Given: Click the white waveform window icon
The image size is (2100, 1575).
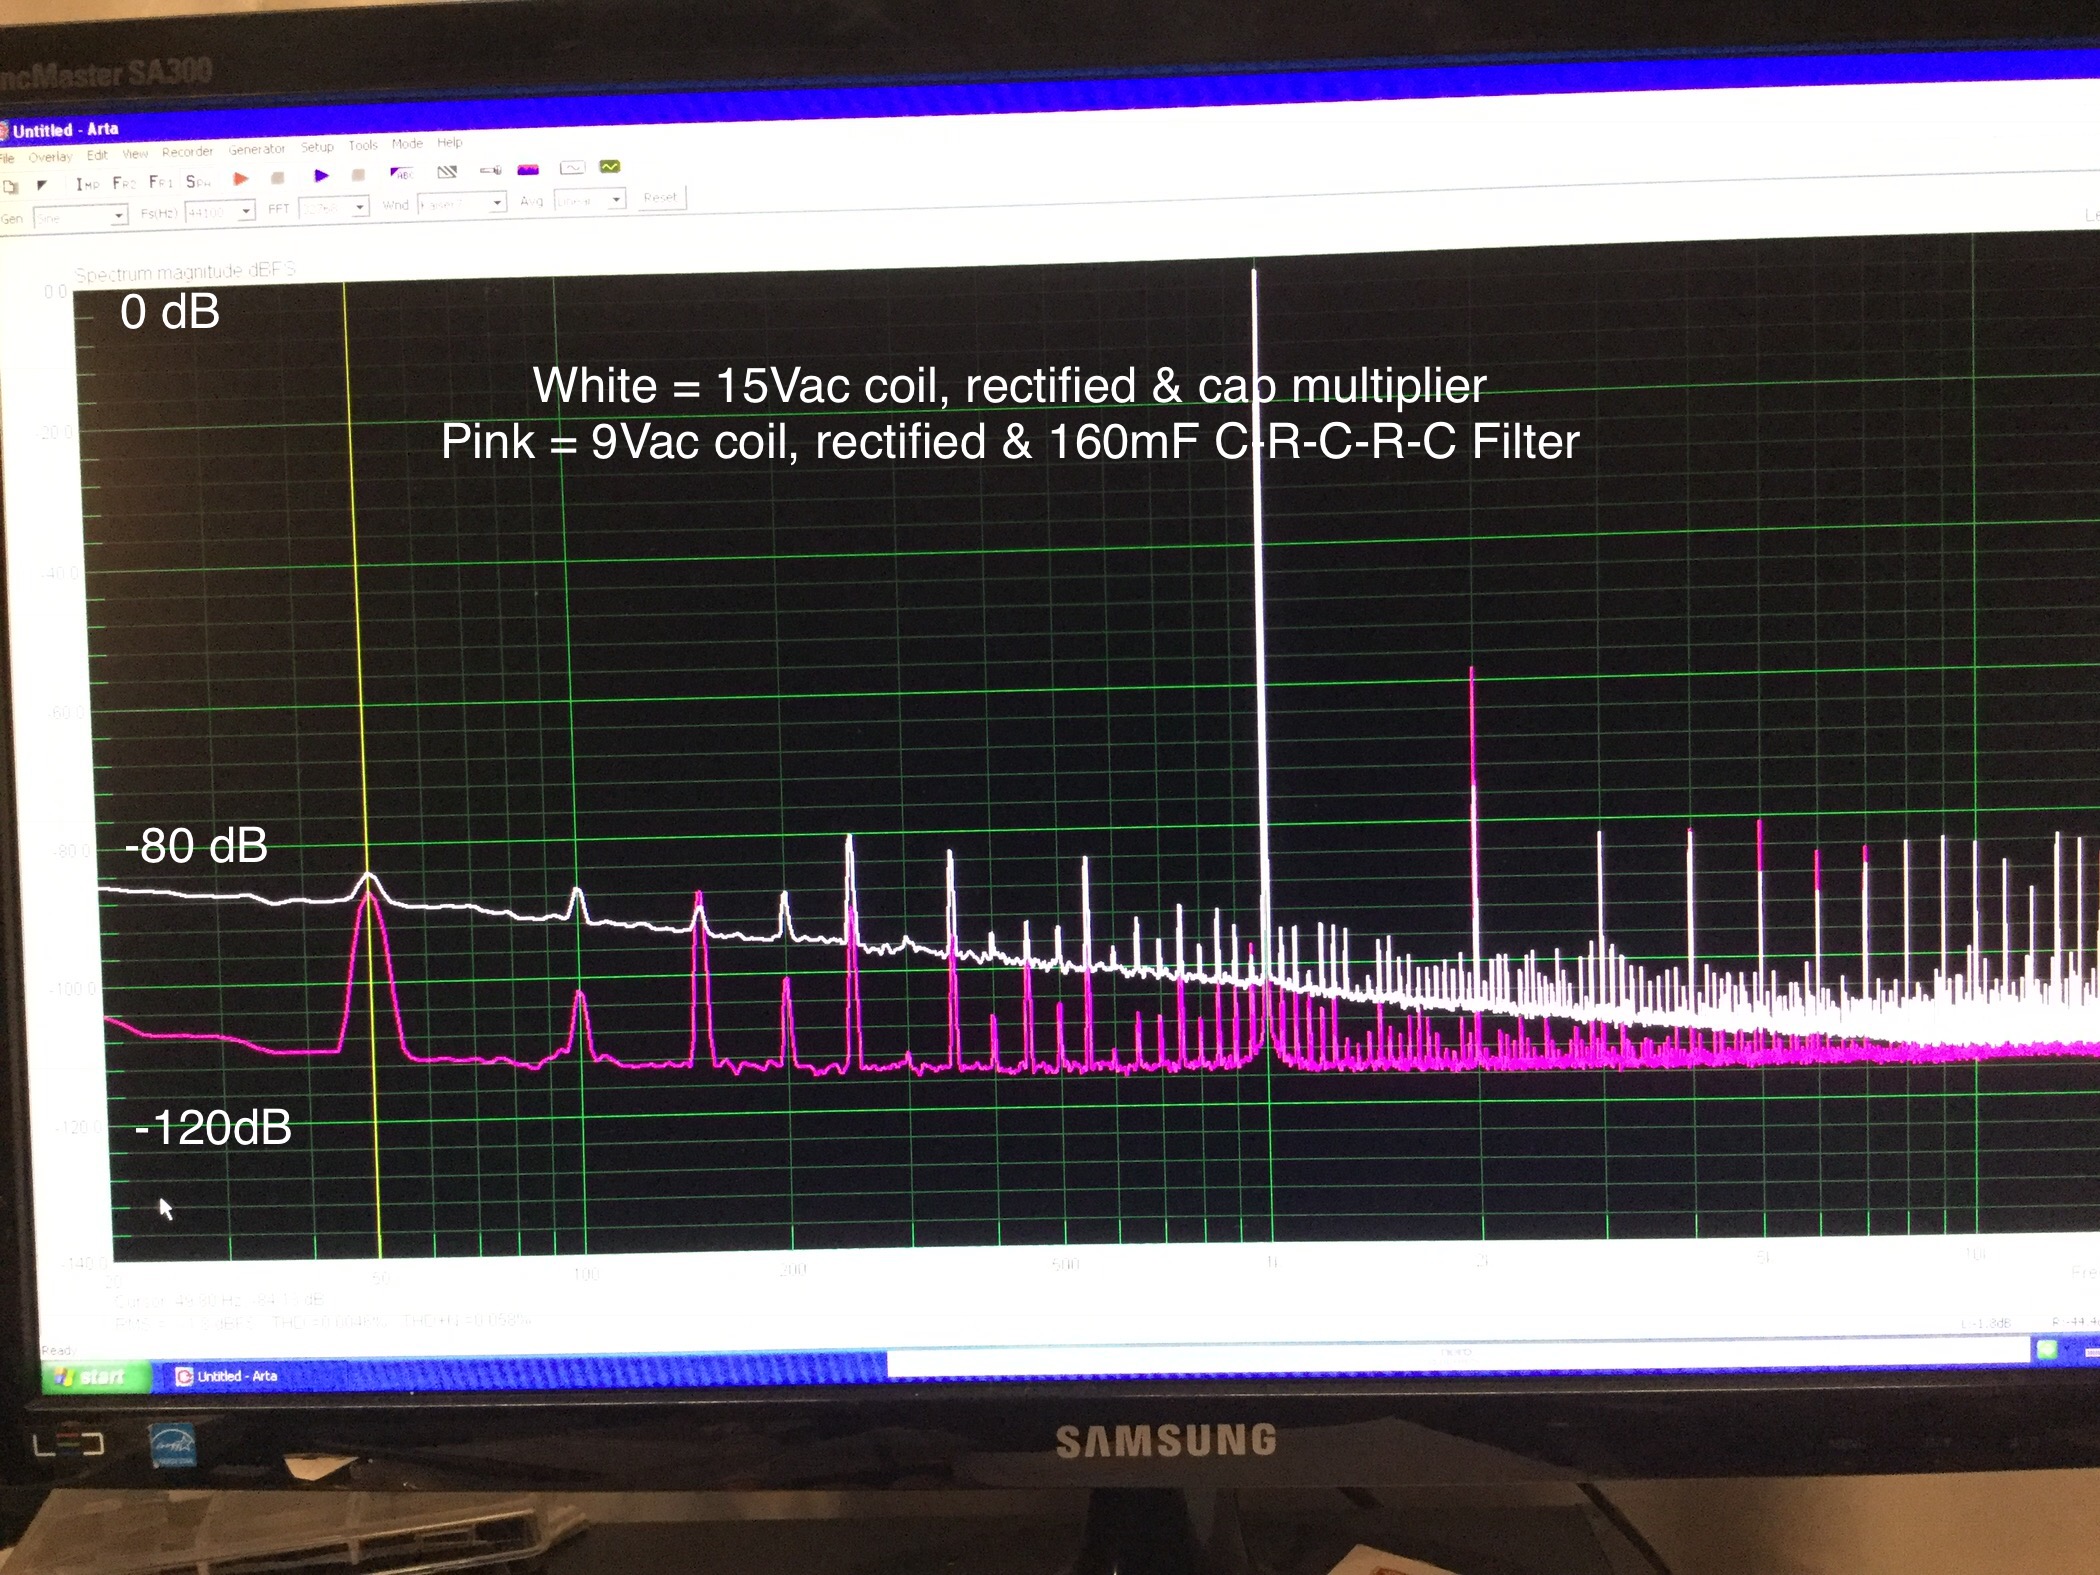Looking at the screenshot, I should [572, 167].
